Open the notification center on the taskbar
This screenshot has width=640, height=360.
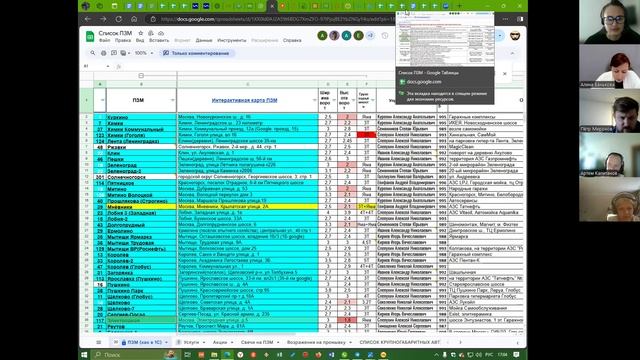[x=516, y=355]
